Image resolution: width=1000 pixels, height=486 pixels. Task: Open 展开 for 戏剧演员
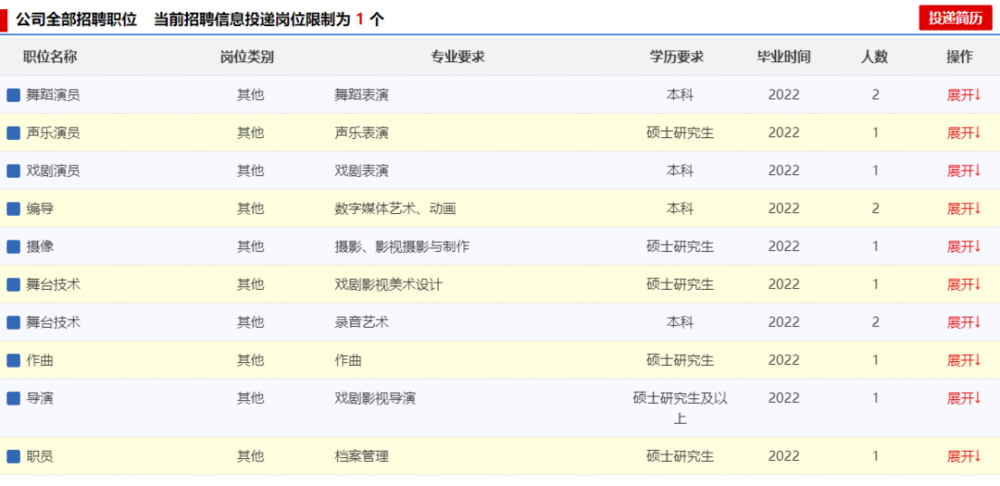pos(964,171)
